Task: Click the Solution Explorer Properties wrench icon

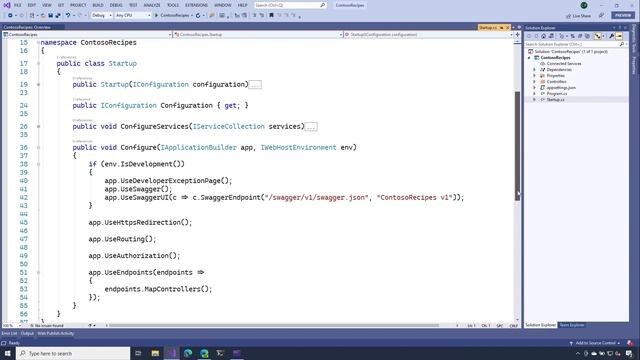Action: (x=611, y=36)
